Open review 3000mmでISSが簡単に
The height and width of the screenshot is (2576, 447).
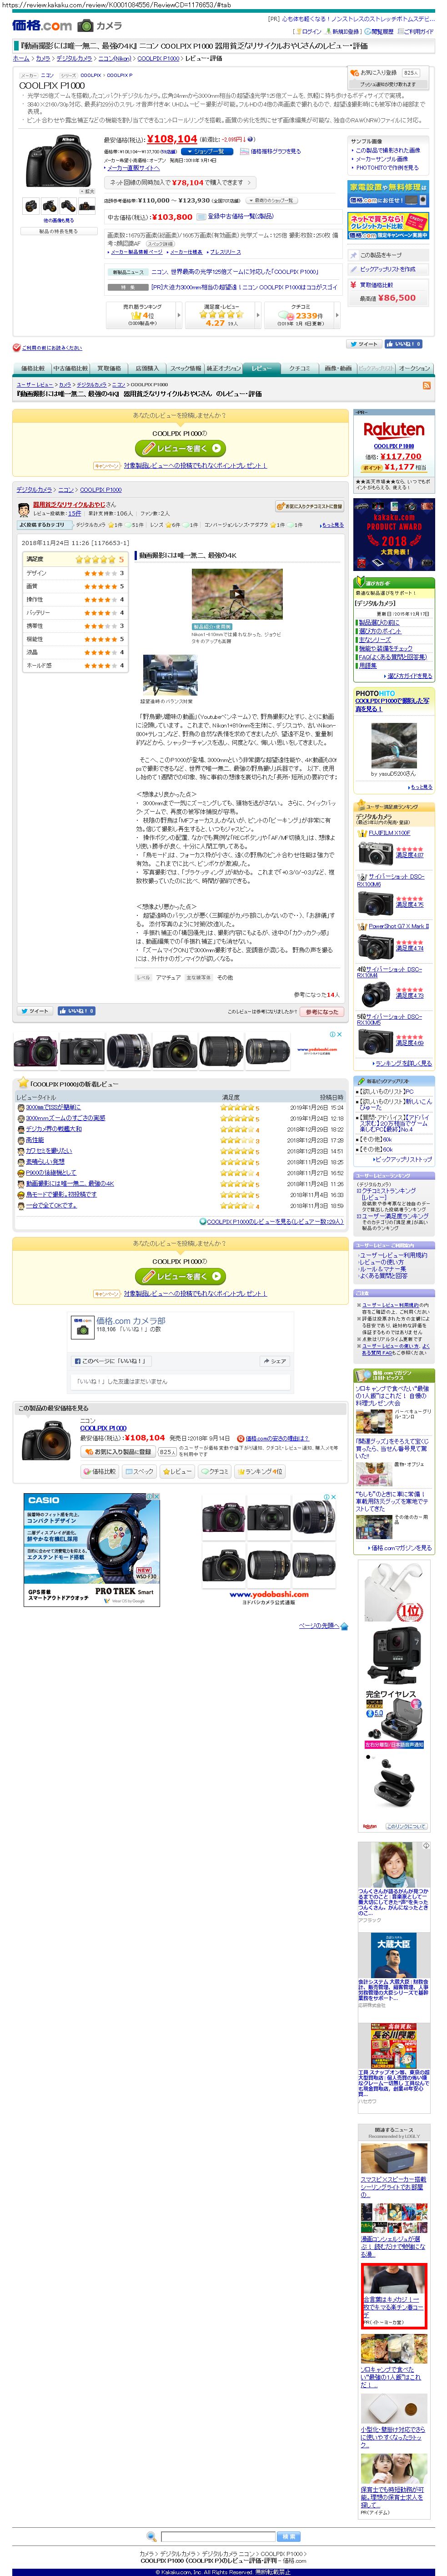tap(54, 1107)
